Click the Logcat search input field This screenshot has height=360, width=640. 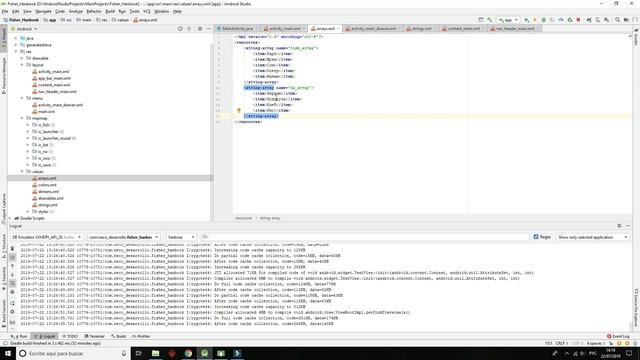pyautogui.click(x=365, y=237)
